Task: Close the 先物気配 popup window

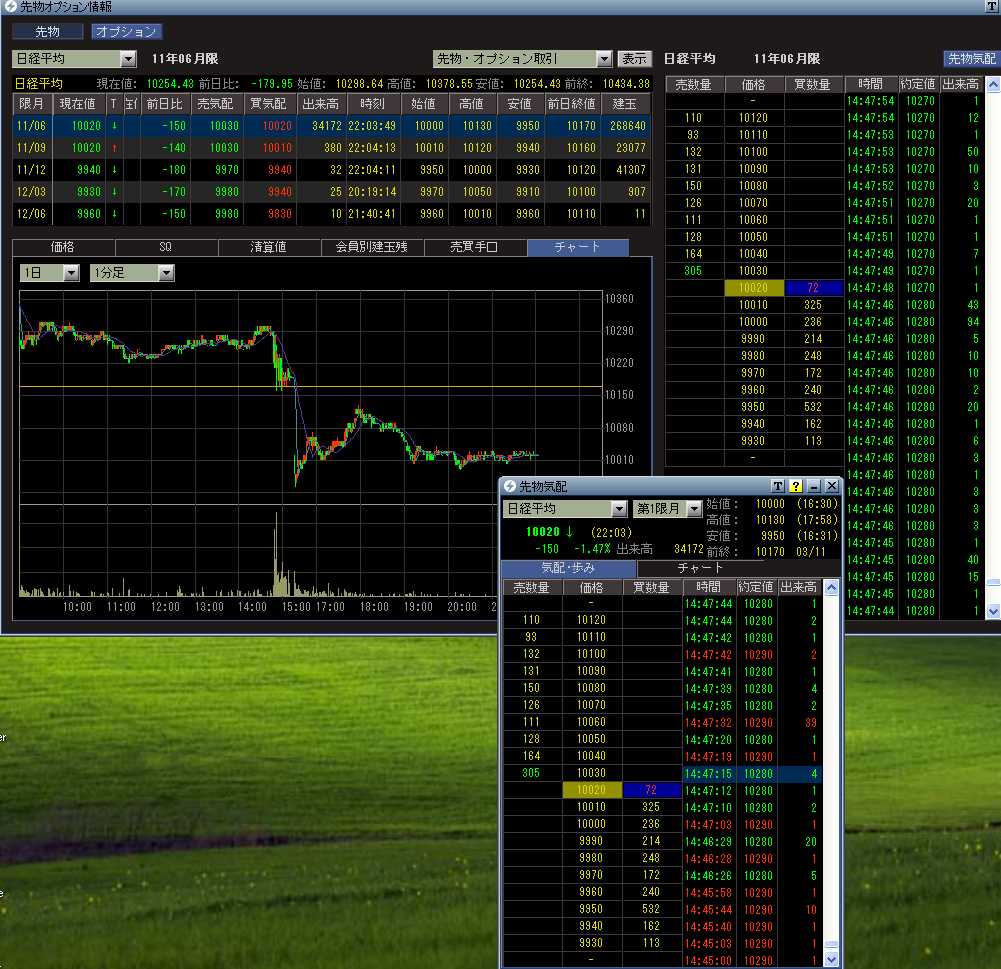Action: click(831, 486)
